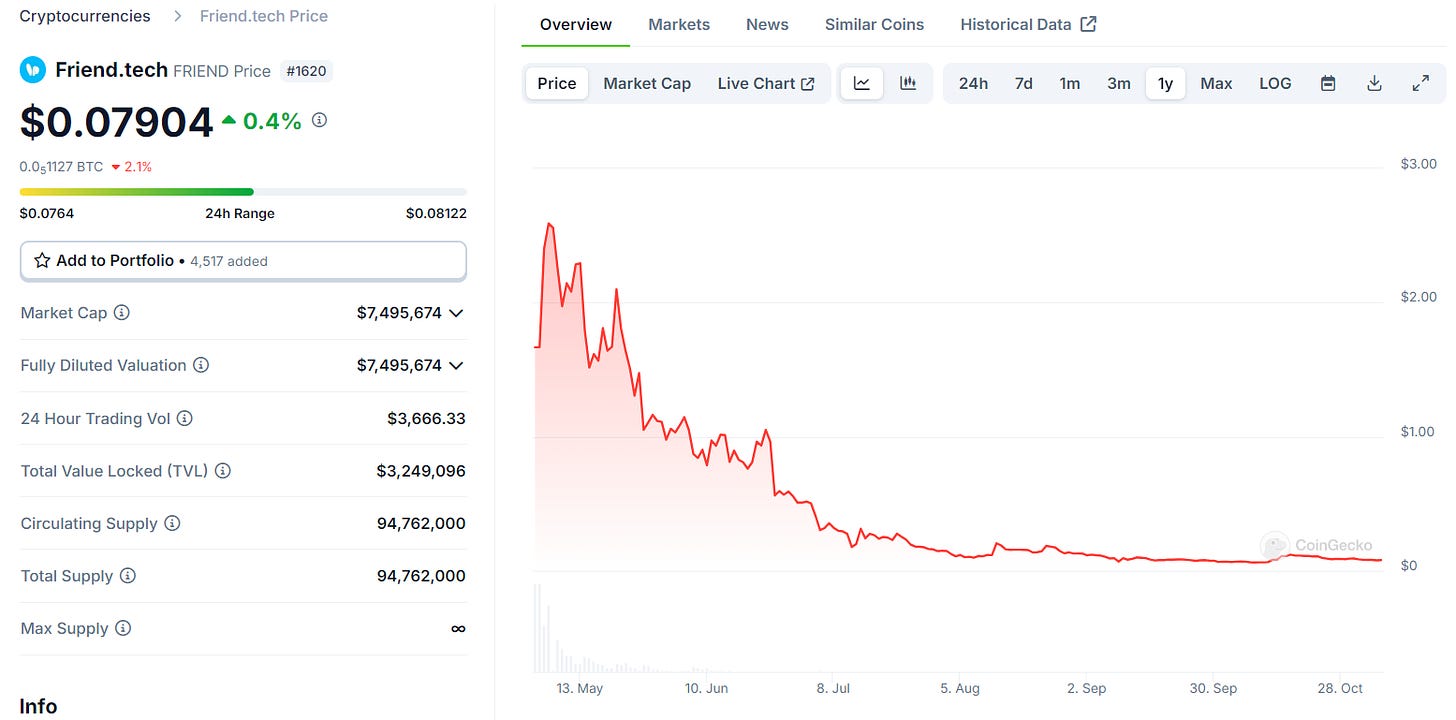Set chart range to 3m
Screen dimensions: 1456x720
[1119, 84]
